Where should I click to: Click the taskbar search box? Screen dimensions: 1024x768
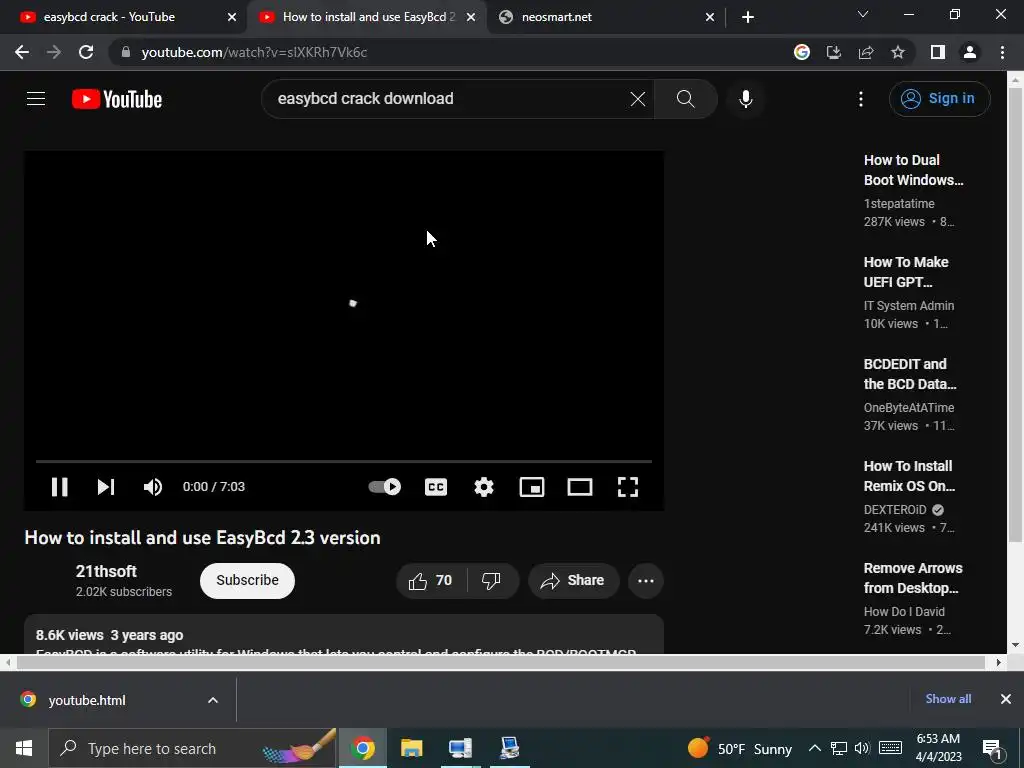click(194, 748)
